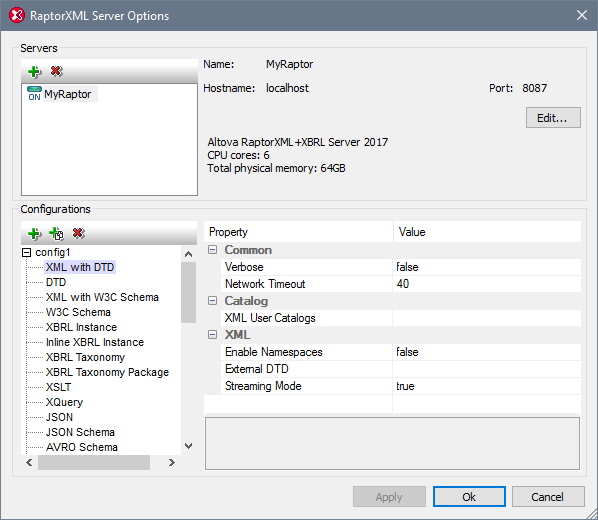
Task: Delete the selected configuration with red X
Action: click(x=79, y=233)
